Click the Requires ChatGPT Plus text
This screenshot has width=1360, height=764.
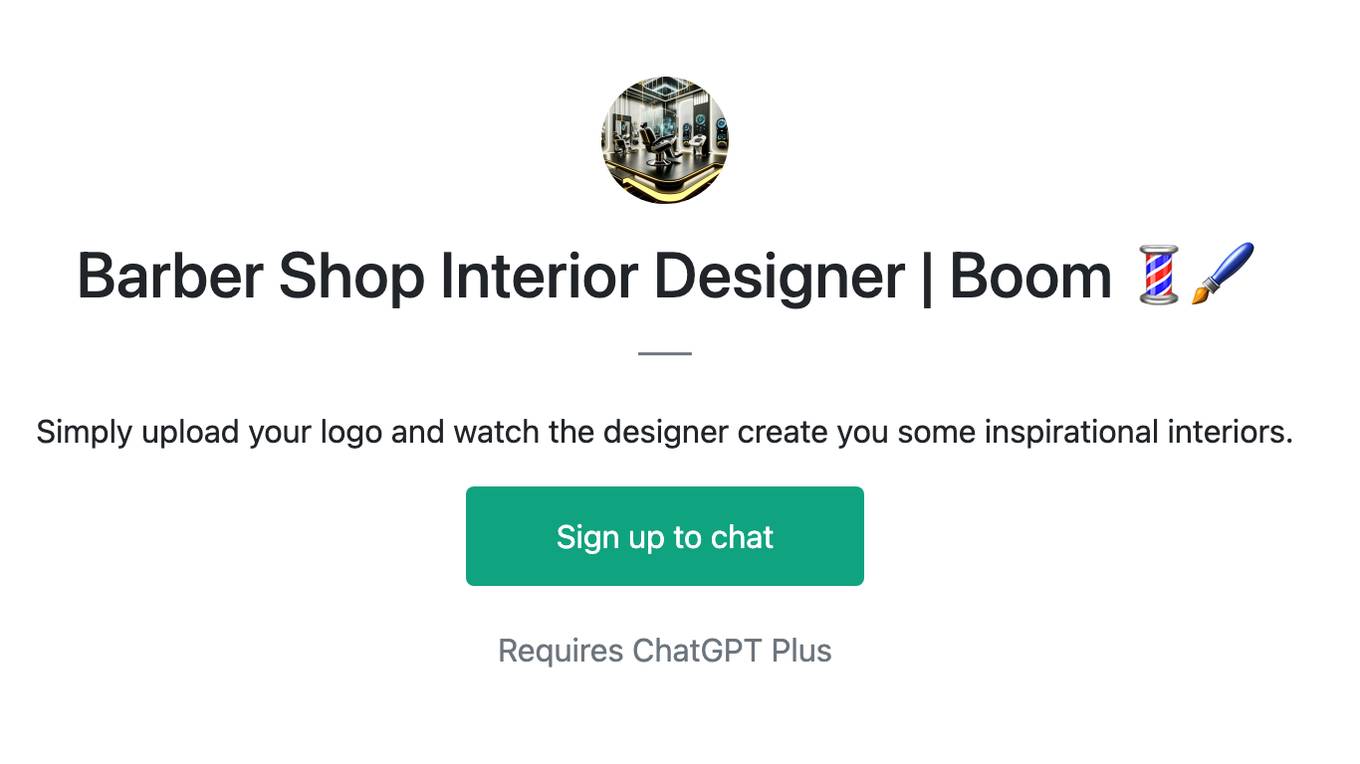point(665,651)
